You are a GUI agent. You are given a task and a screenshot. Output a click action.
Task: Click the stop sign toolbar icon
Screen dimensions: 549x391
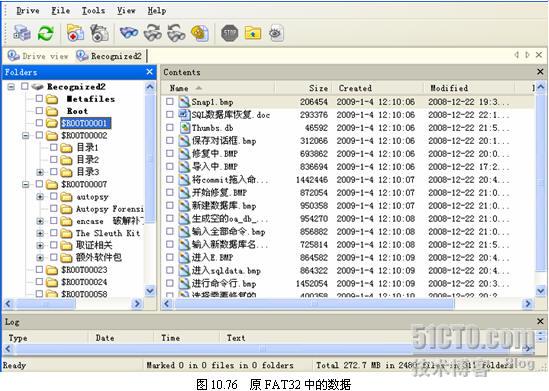230,34
